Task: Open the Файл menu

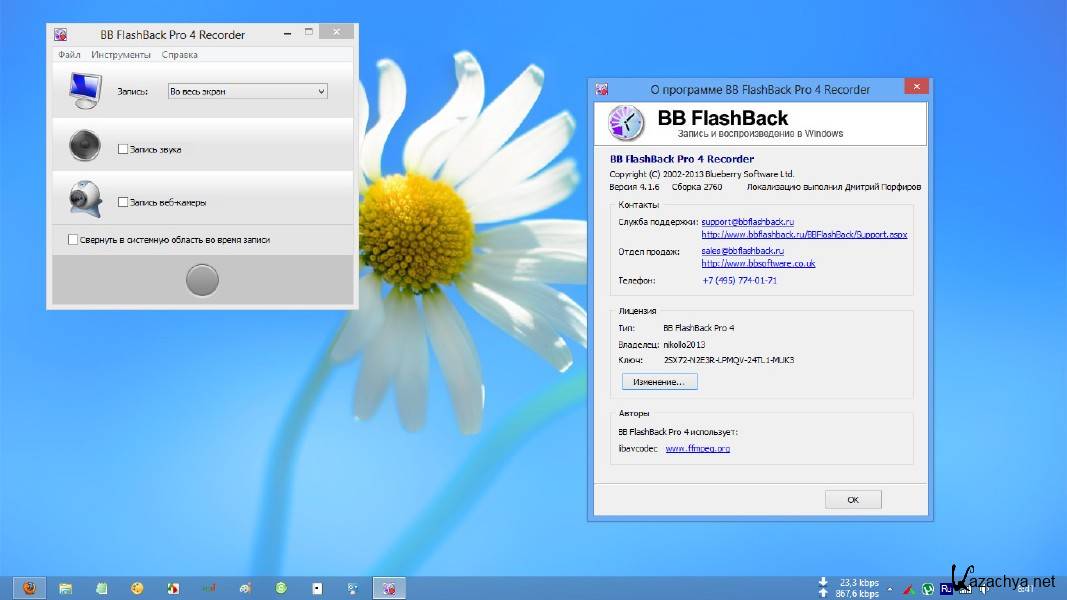Action: coord(69,55)
